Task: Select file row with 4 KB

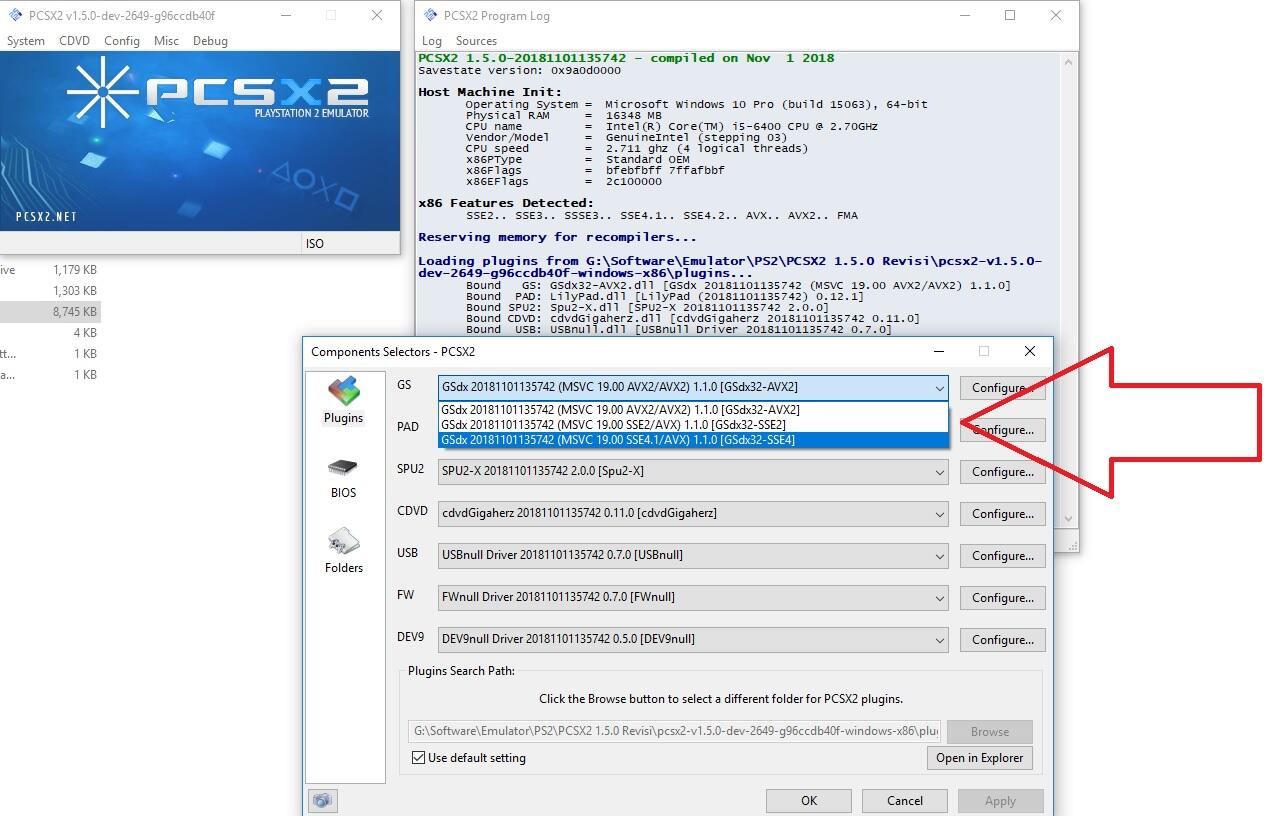Action: tap(50, 333)
